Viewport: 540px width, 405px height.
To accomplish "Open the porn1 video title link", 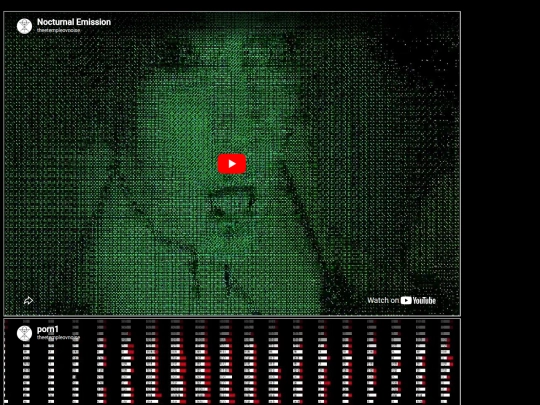I will pyautogui.click(x=48, y=329).
